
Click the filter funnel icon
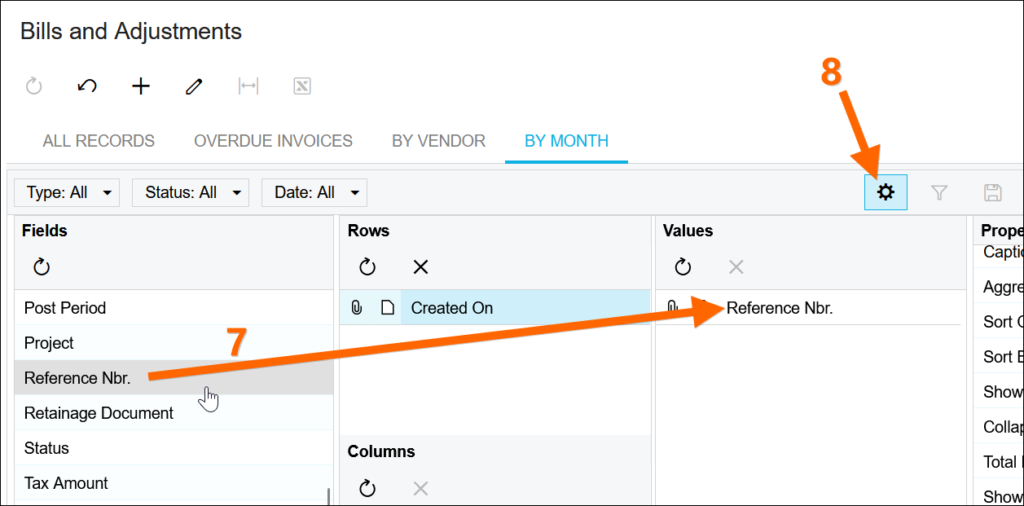(x=939, y=192)
